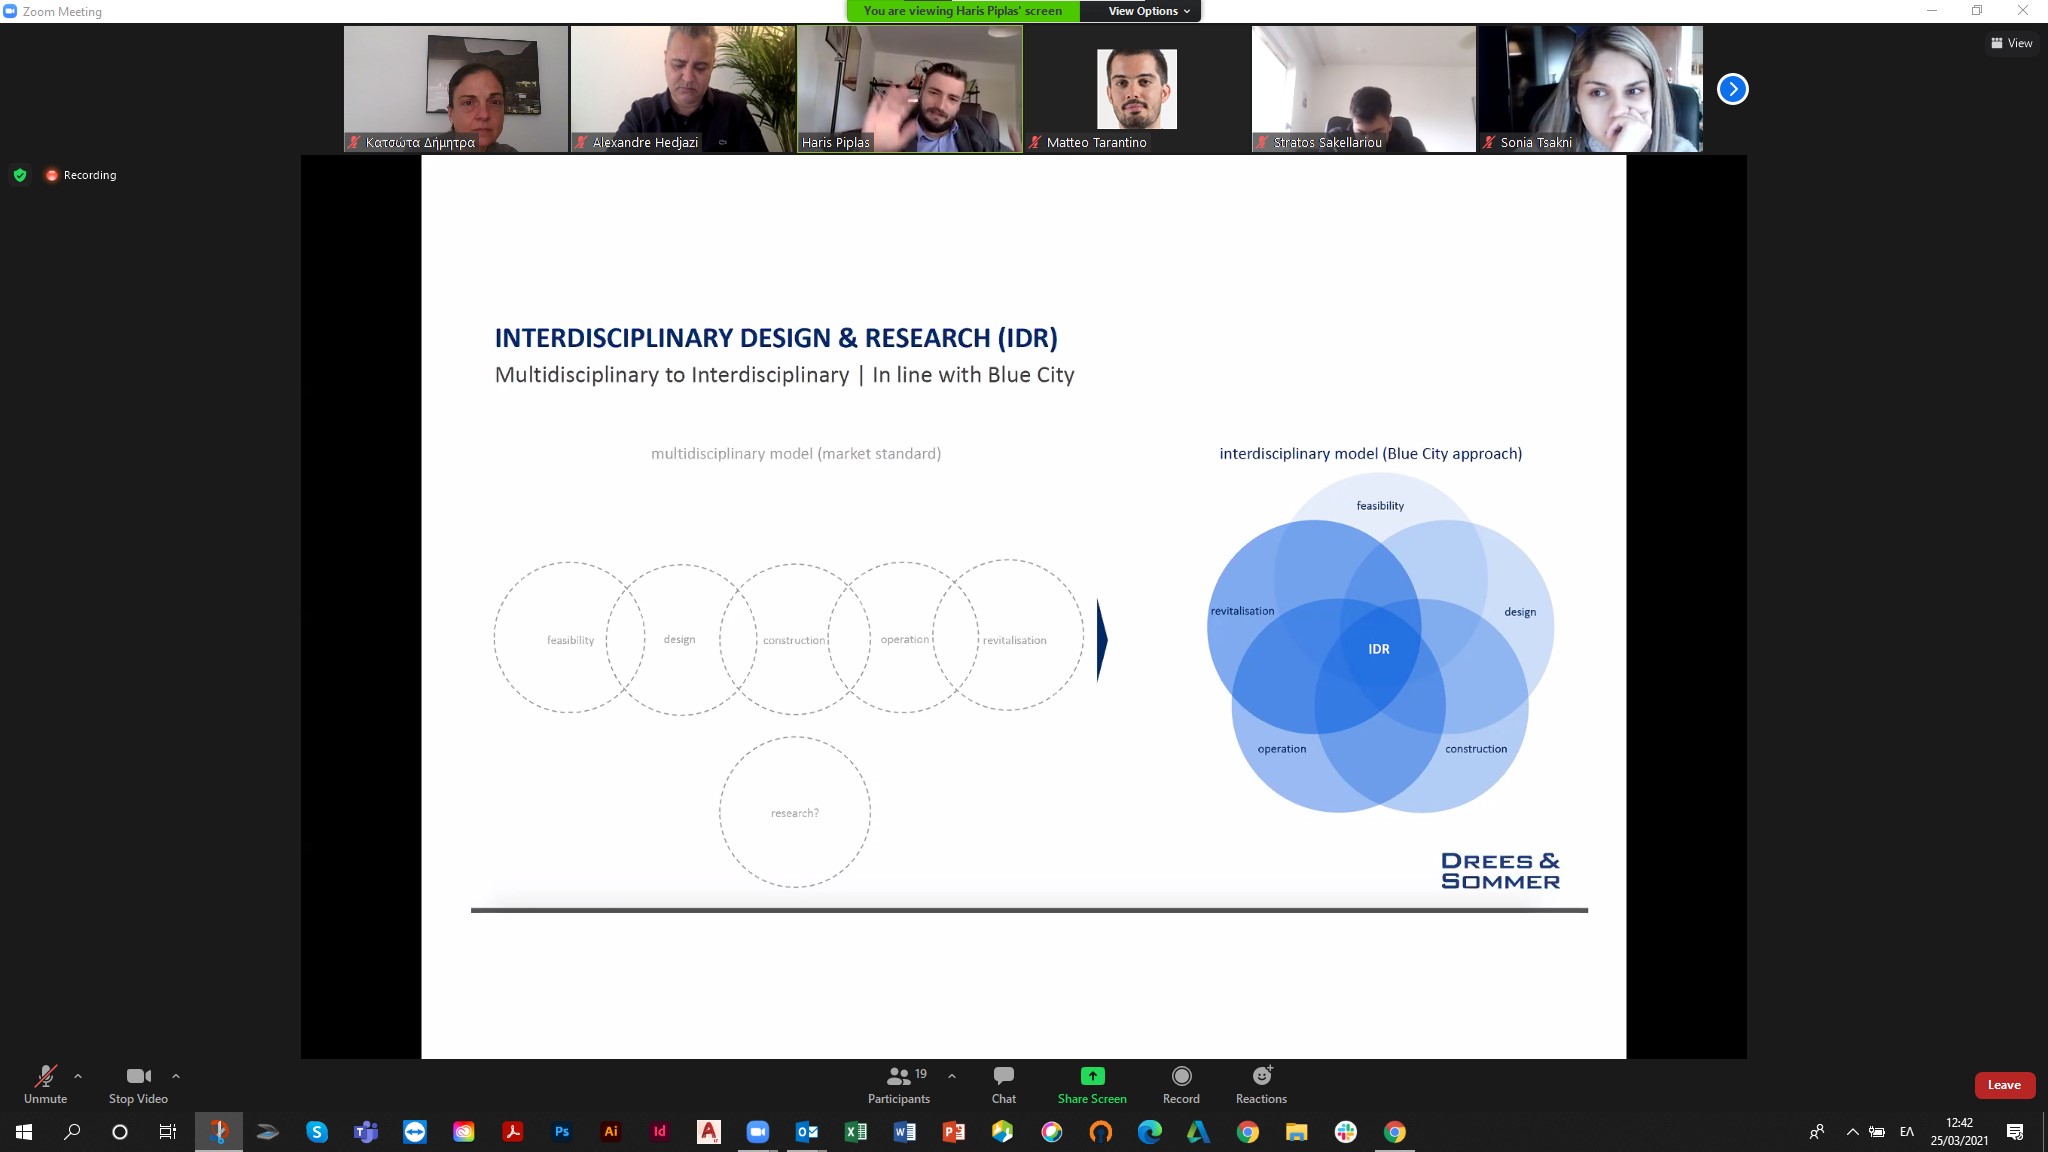Select Alexandre Hedjazi video thumbnail
Viewport: 2048px width, 1152px height.
coord(683,89)
